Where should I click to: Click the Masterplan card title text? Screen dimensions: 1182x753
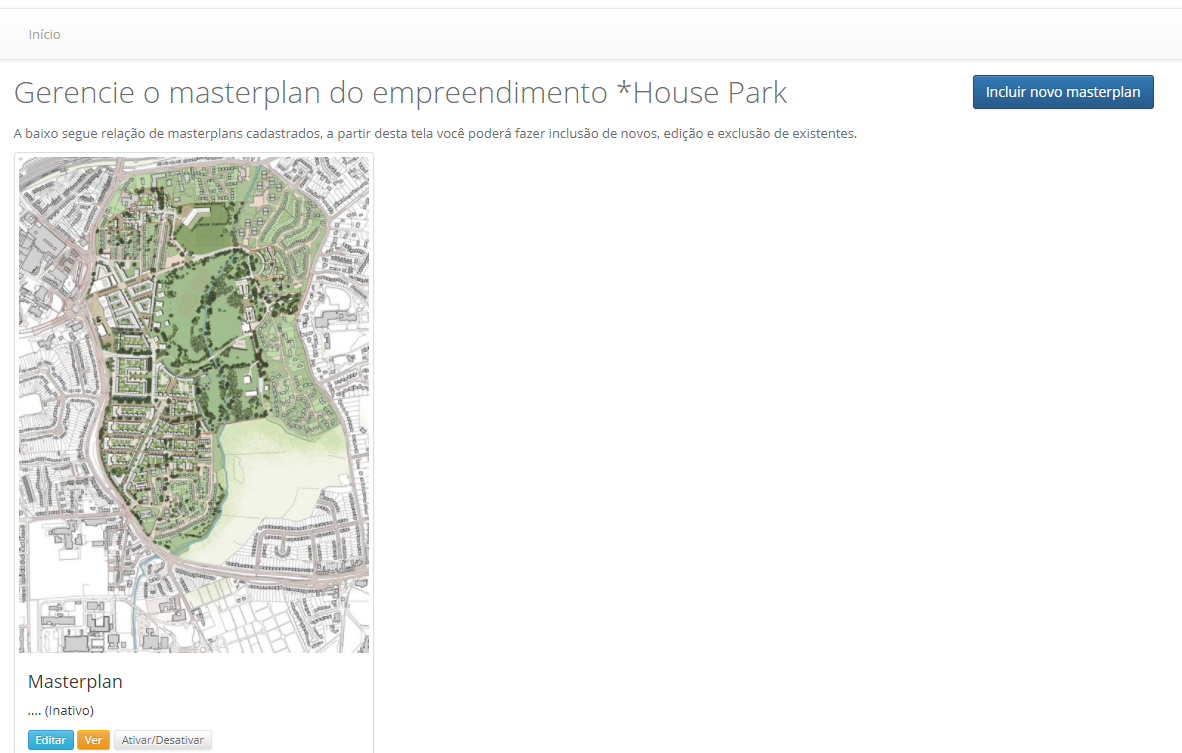75,682
